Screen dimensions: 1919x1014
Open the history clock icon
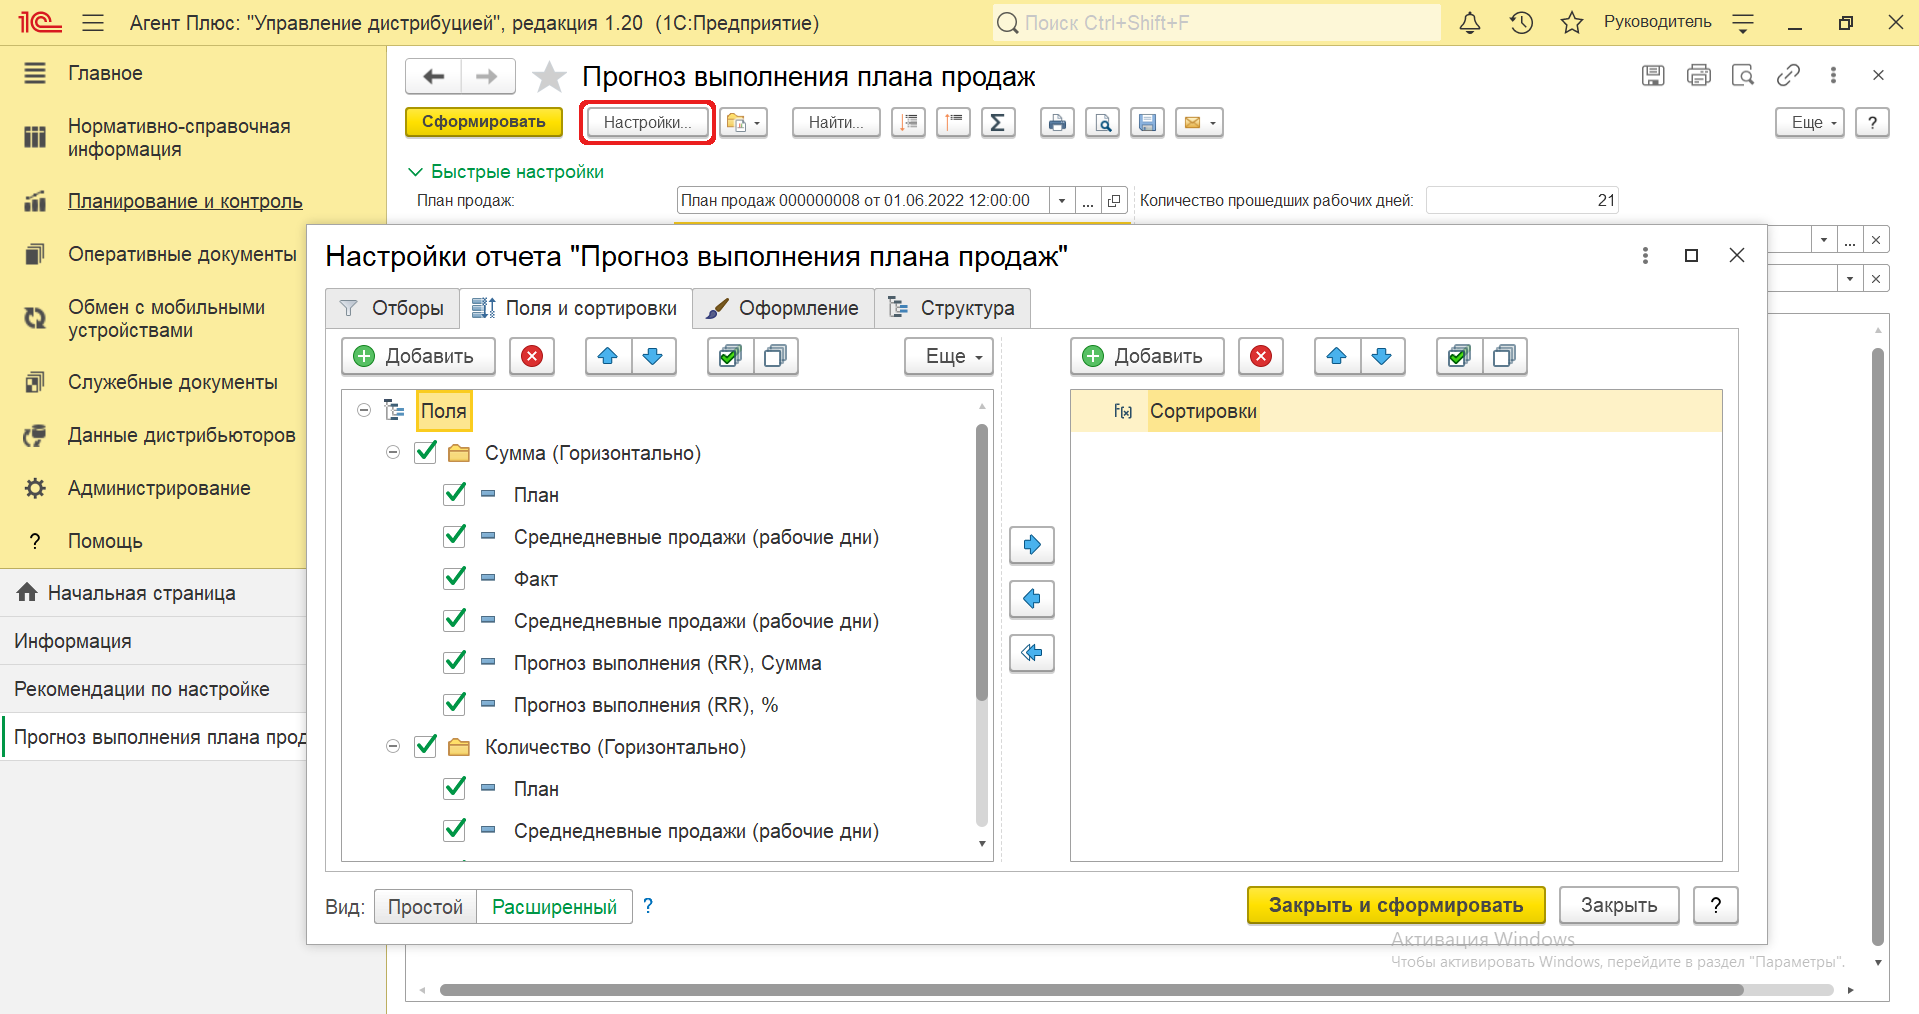[x=1521, y=22]
